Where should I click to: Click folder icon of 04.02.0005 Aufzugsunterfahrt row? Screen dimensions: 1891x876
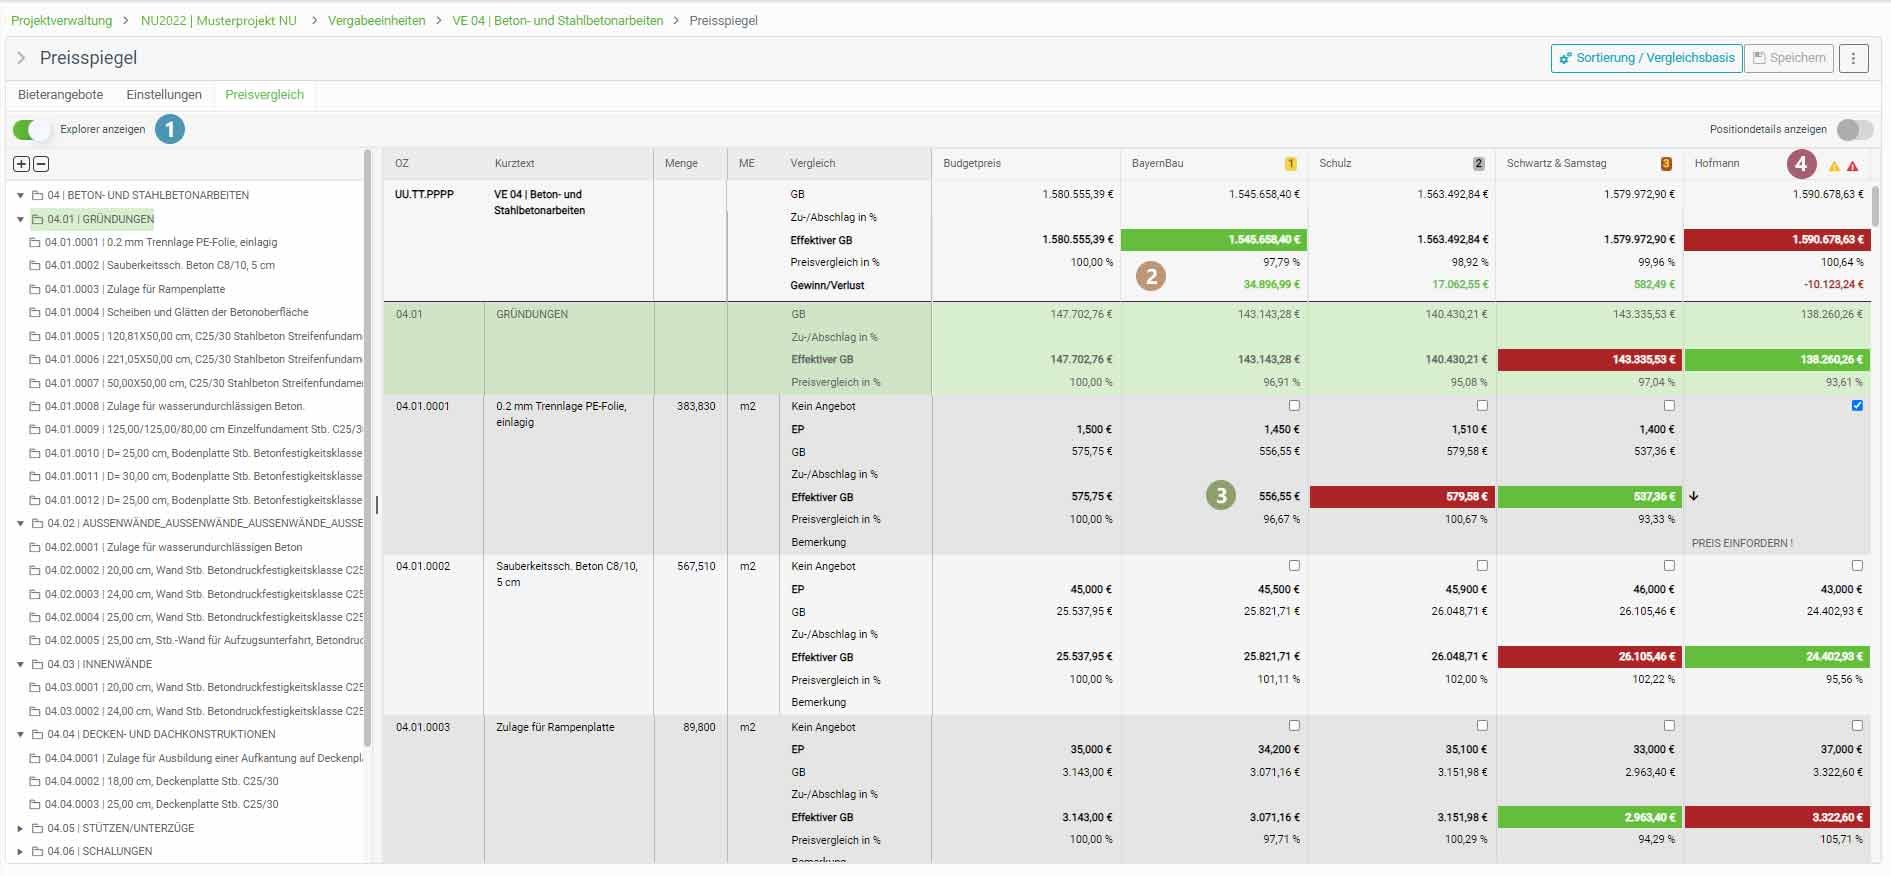click(x=35, y=641)
